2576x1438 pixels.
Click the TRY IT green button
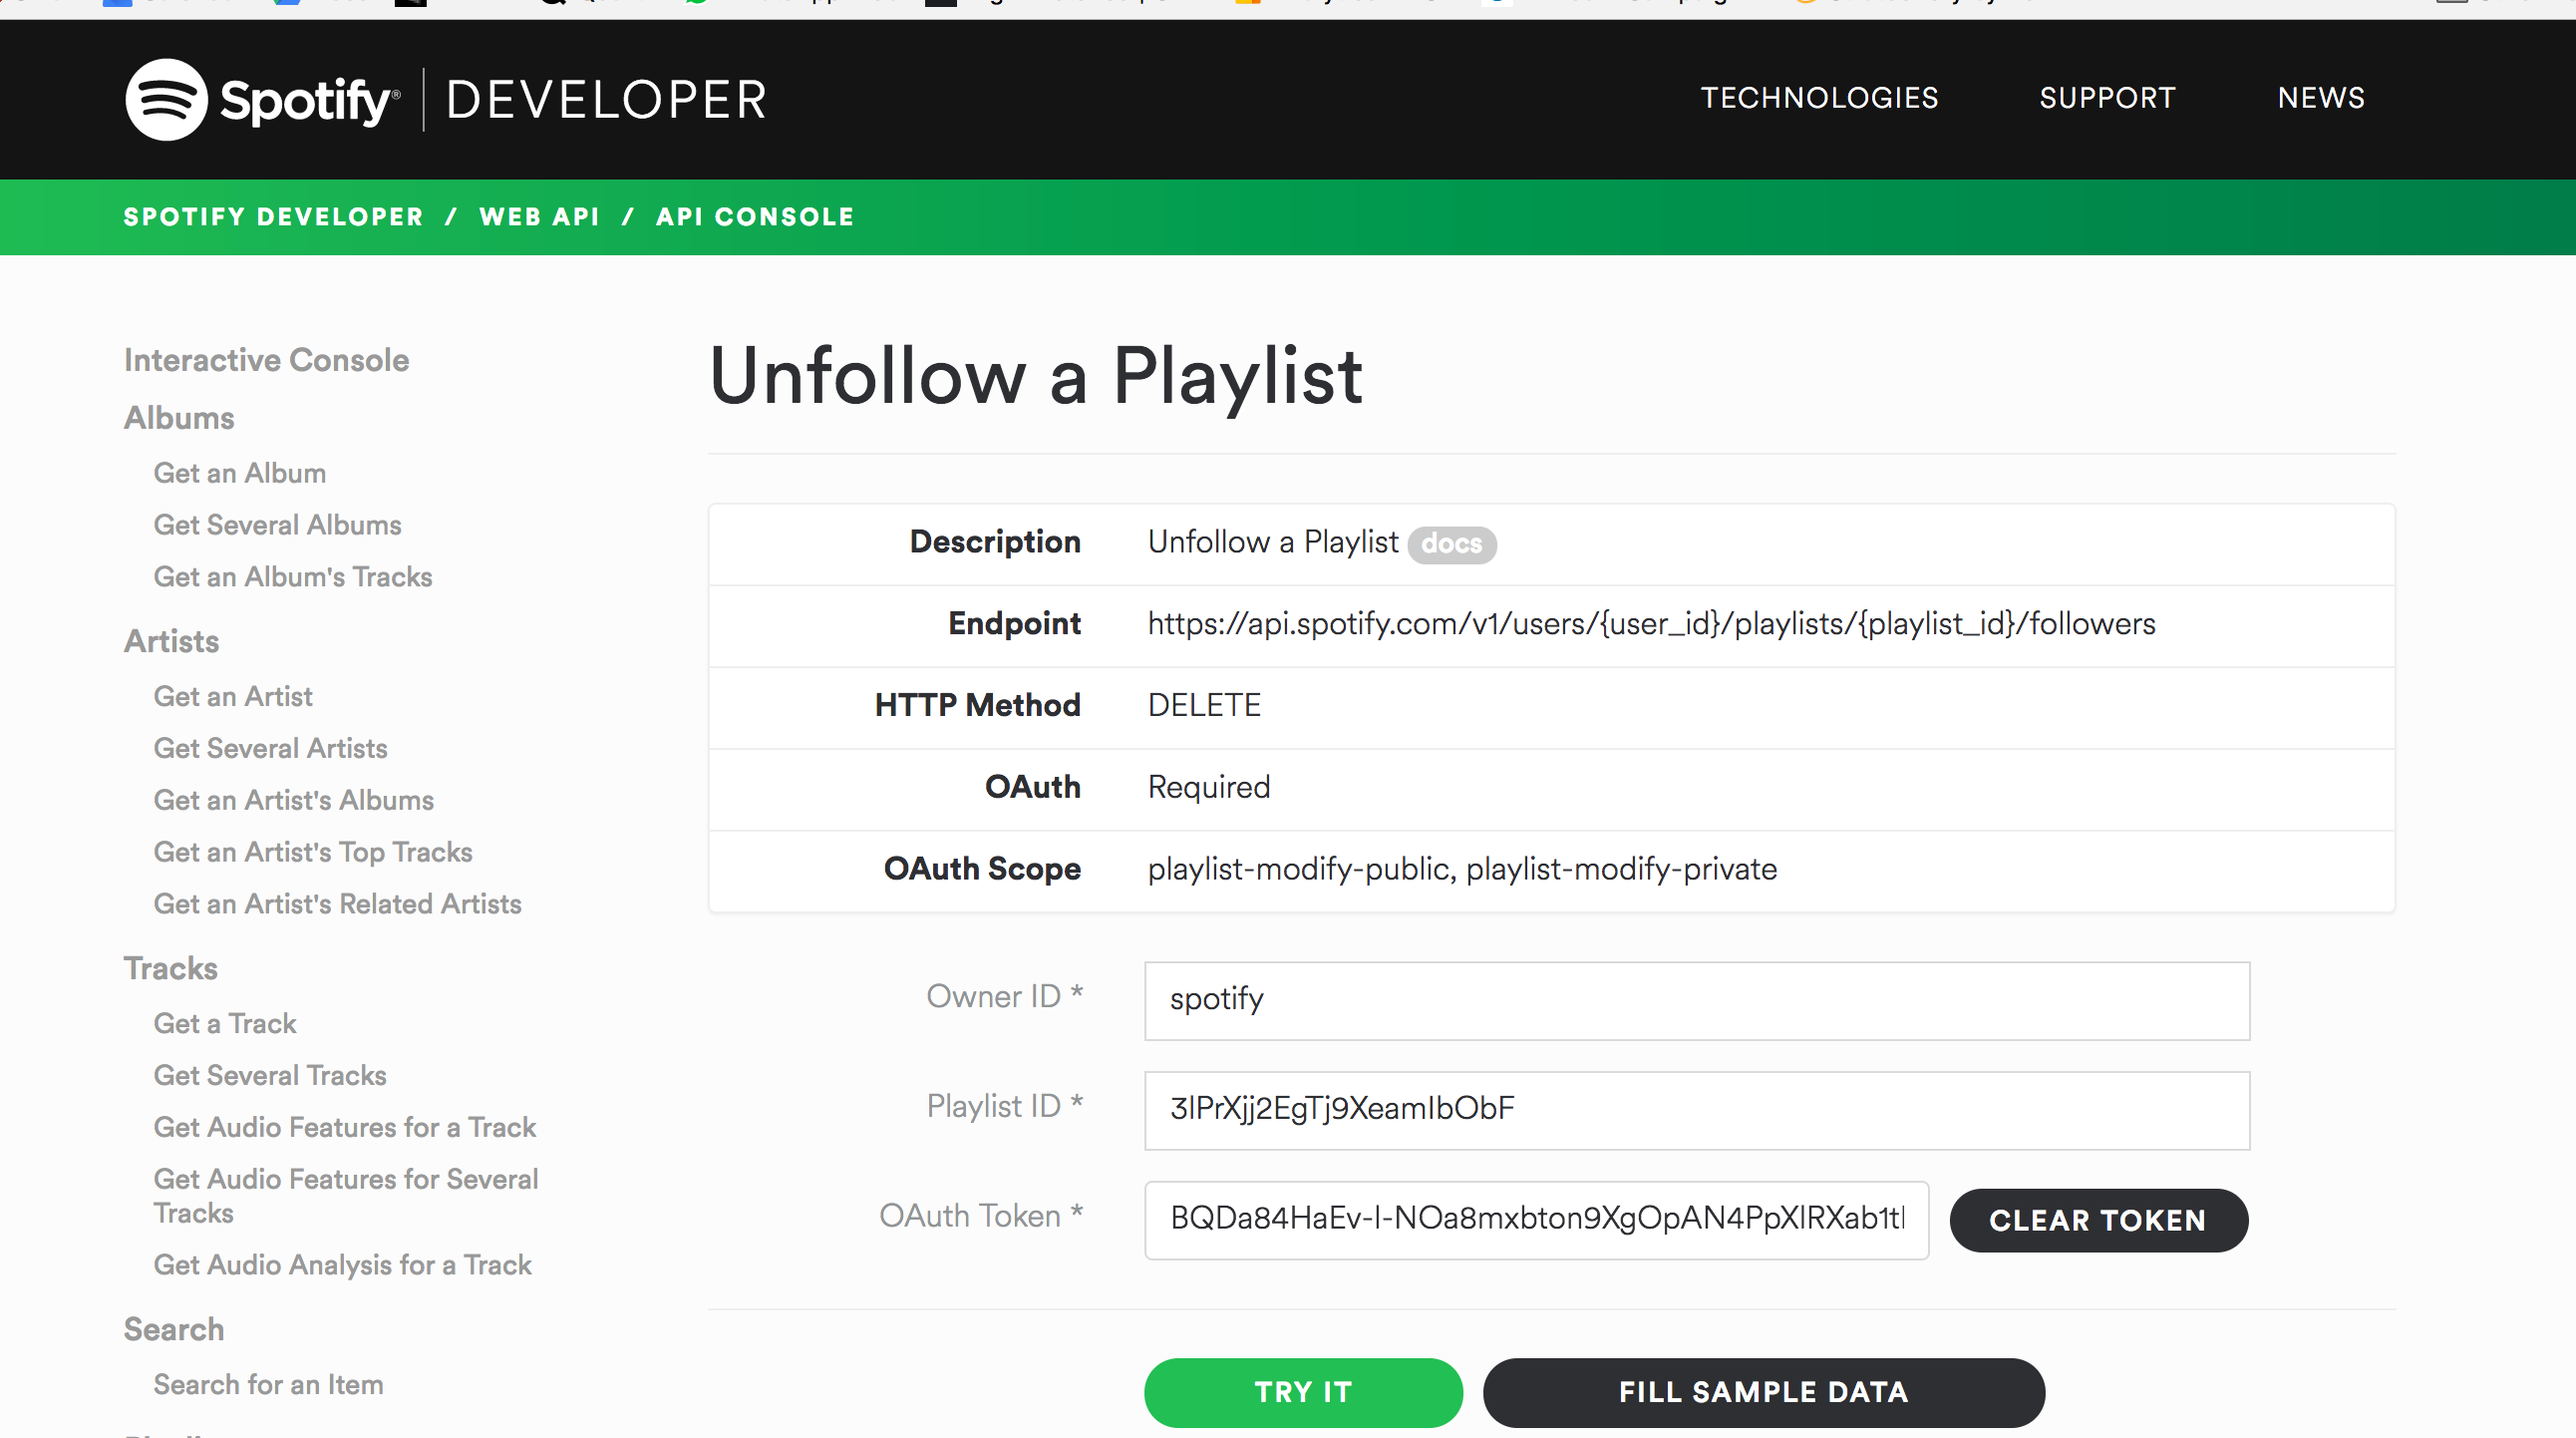tap(1304, 1394)
